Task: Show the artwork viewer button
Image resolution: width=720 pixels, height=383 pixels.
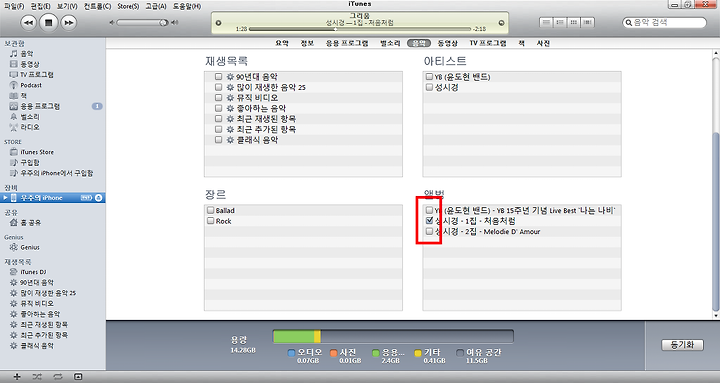Action: point(78,377)
